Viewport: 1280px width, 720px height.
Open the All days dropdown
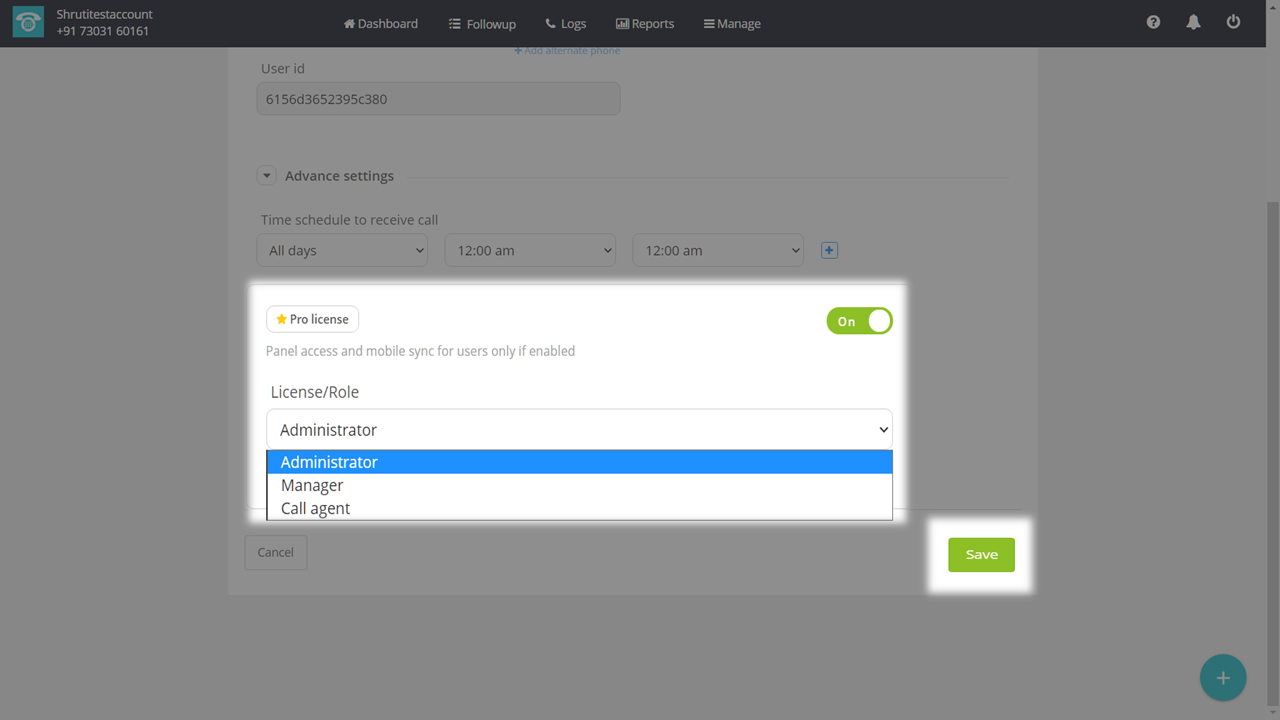pos(342,250)
